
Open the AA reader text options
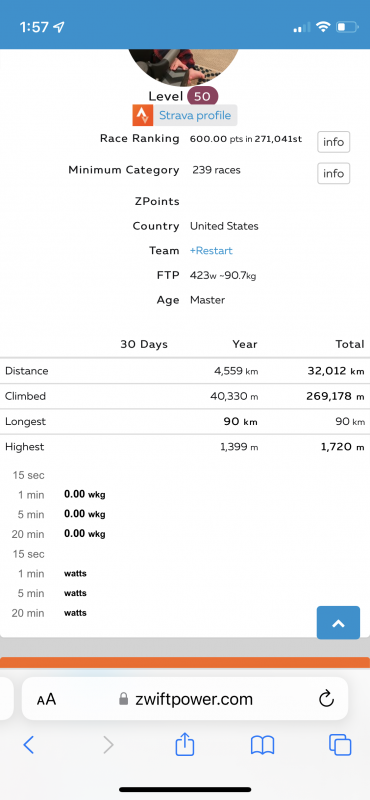(x=46, y=699)
